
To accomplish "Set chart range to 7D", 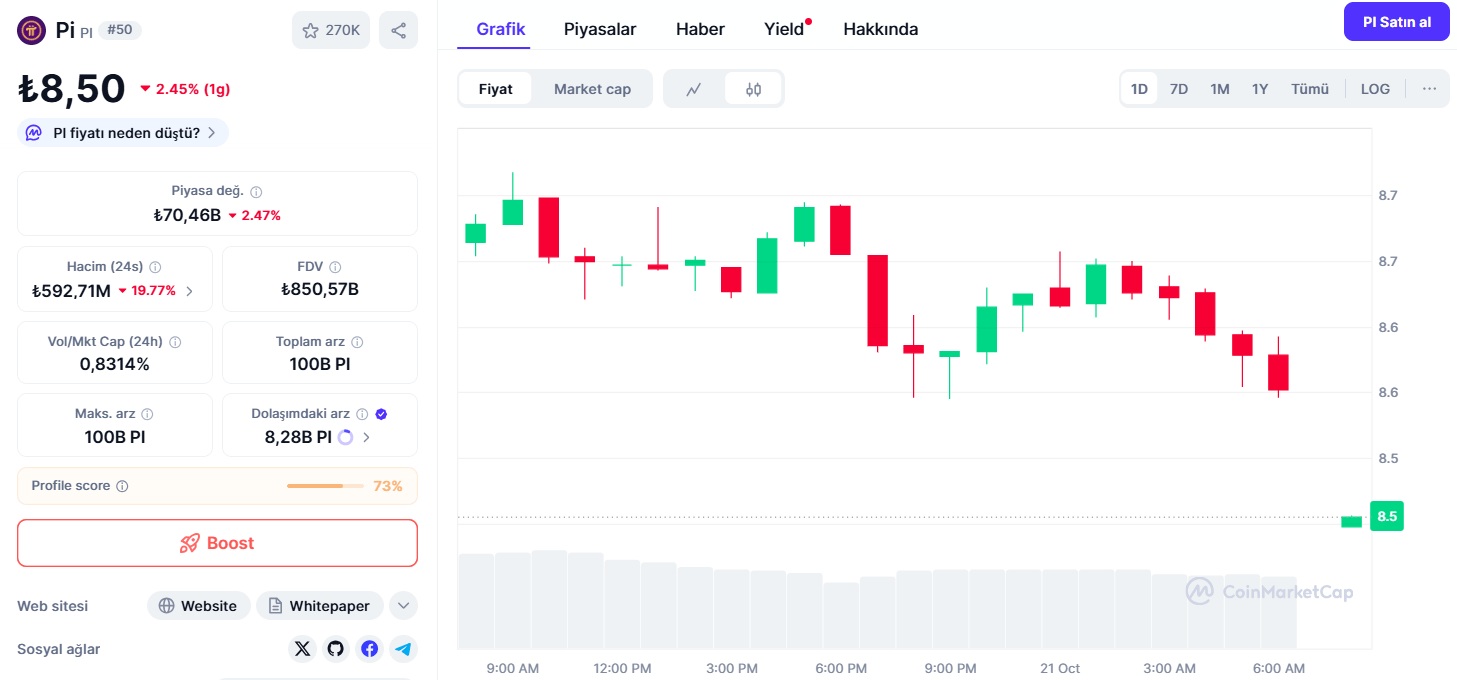I will (1179, 89).
